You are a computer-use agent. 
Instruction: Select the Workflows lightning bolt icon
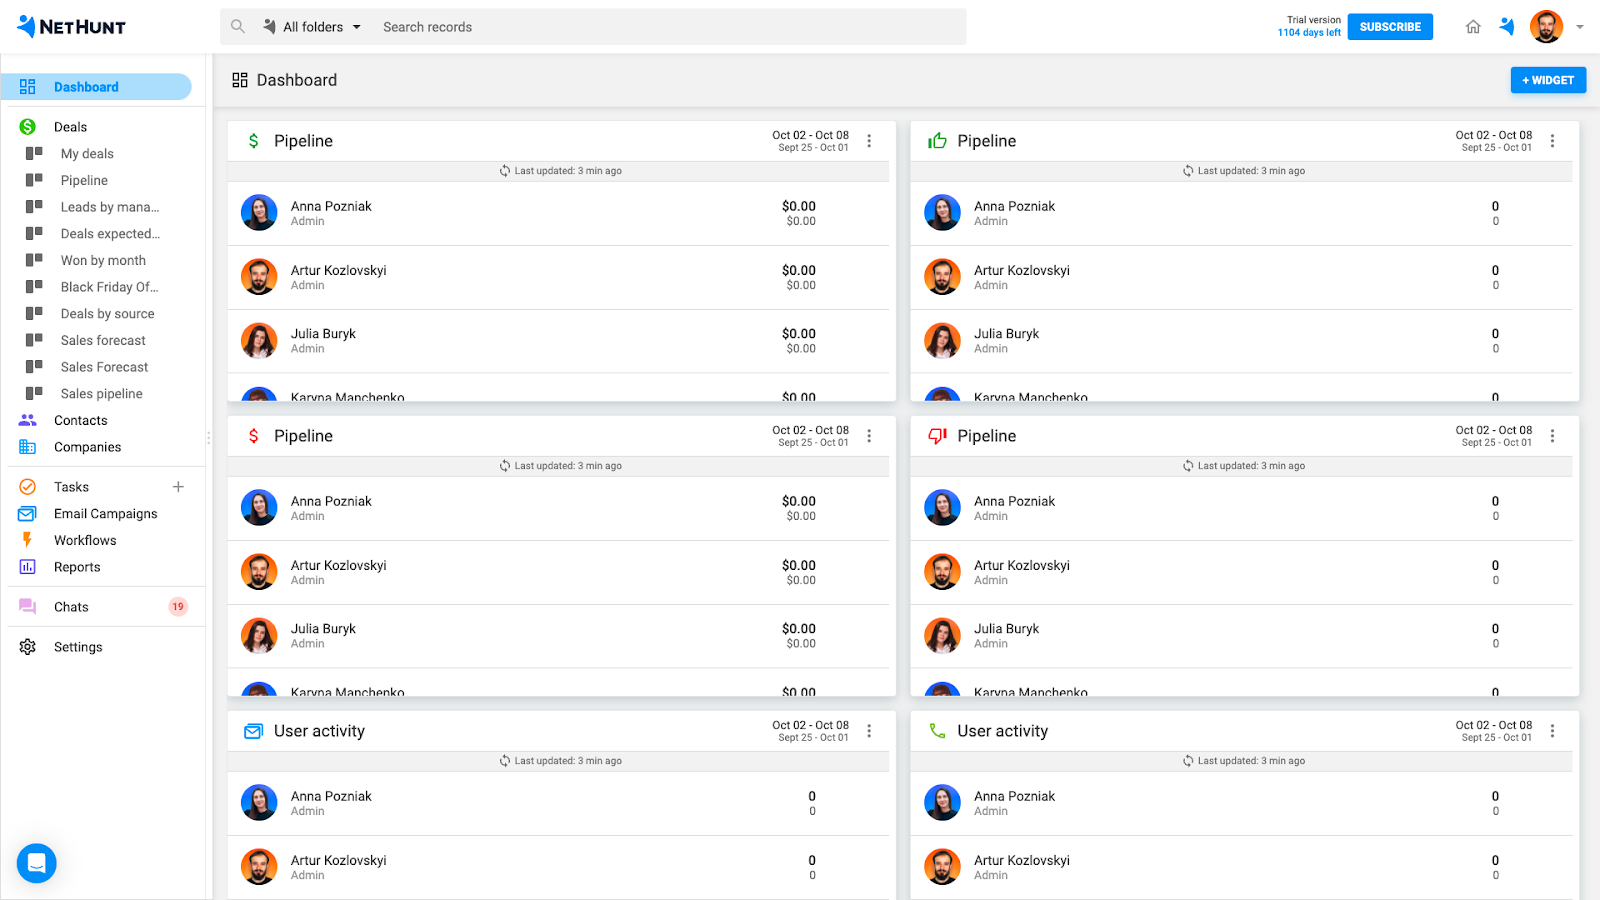(x=27, y=540)
